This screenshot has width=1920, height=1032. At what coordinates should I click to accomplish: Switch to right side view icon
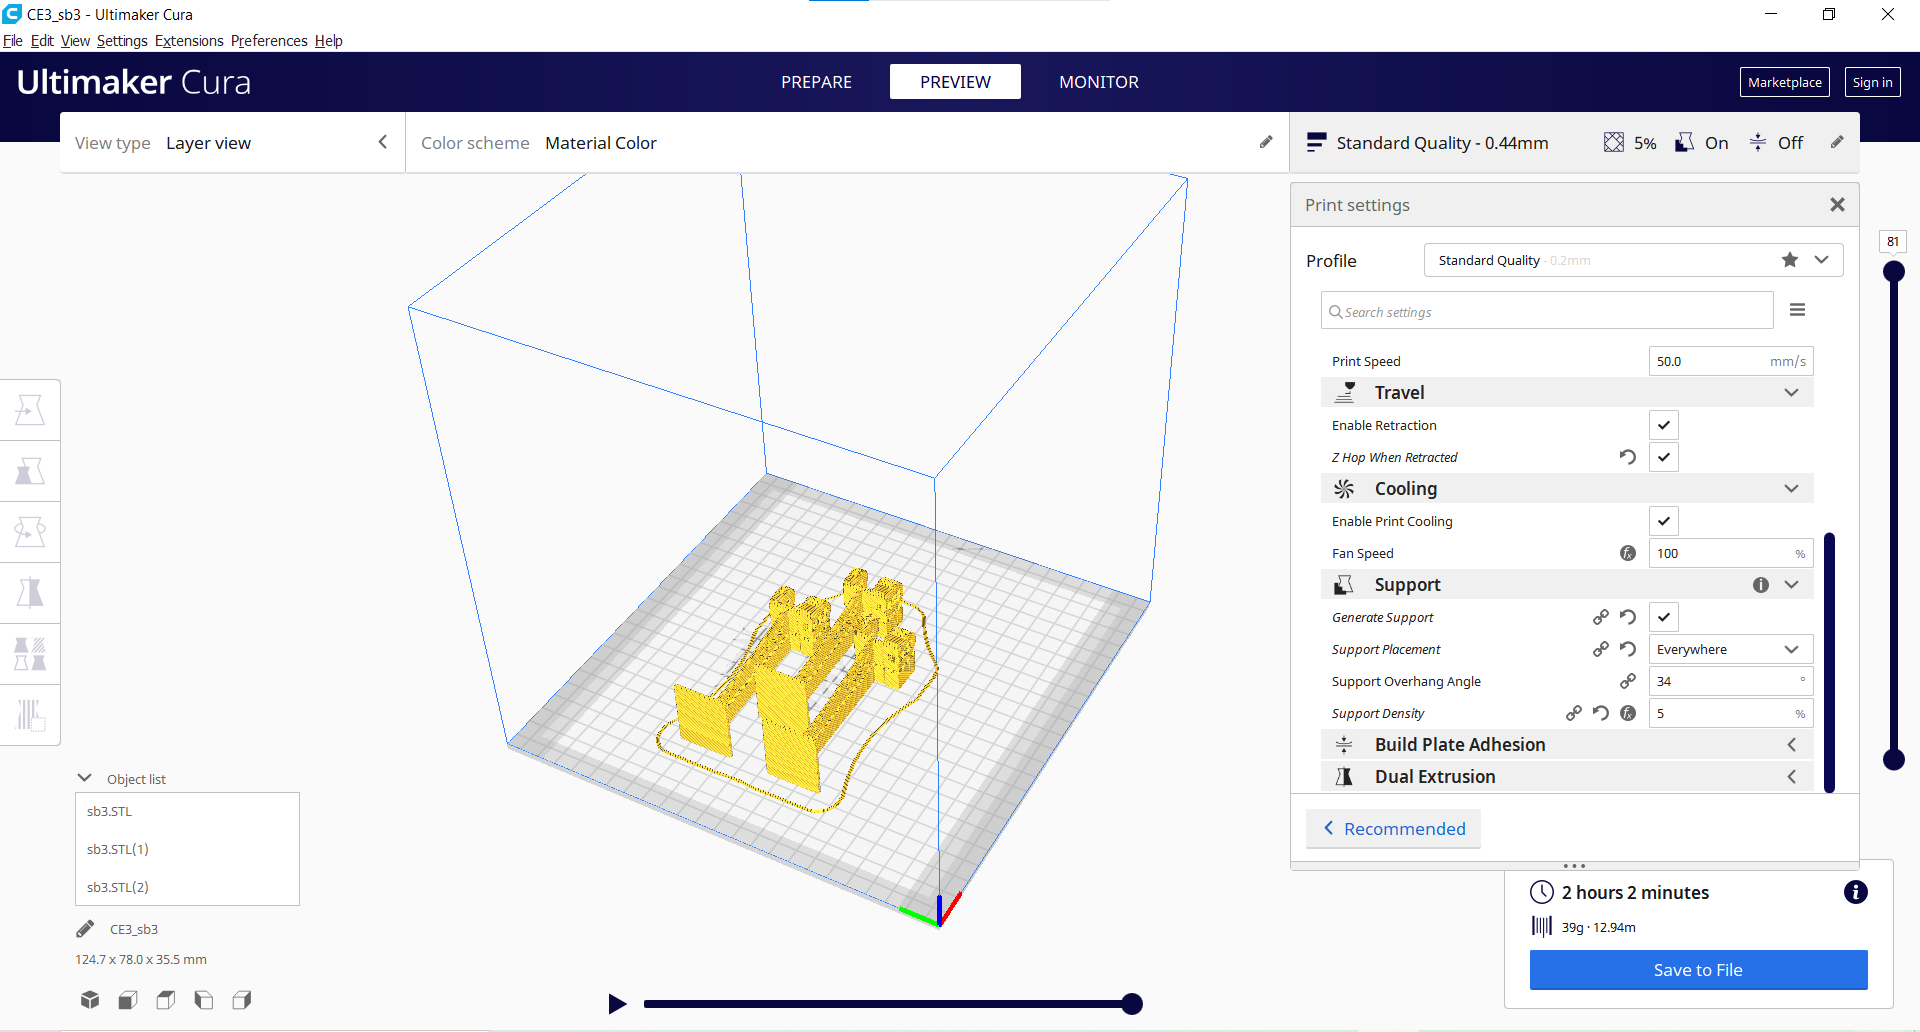click(x=242, y=1000)
